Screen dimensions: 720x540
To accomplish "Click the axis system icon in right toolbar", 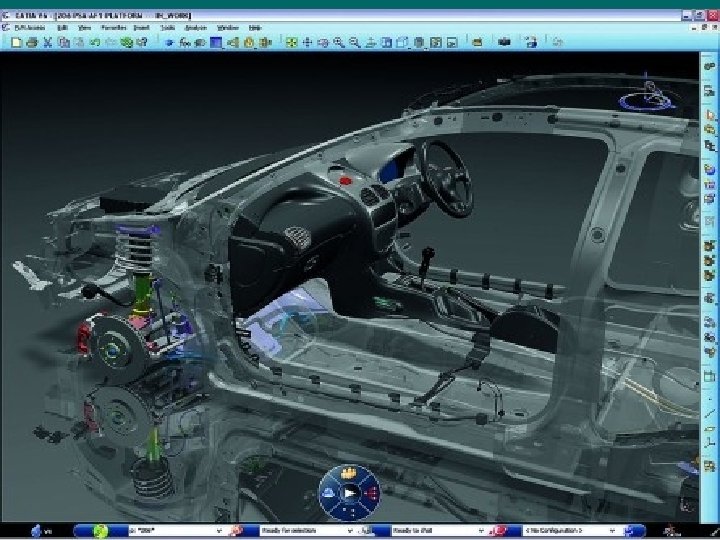I will (710, 443).
